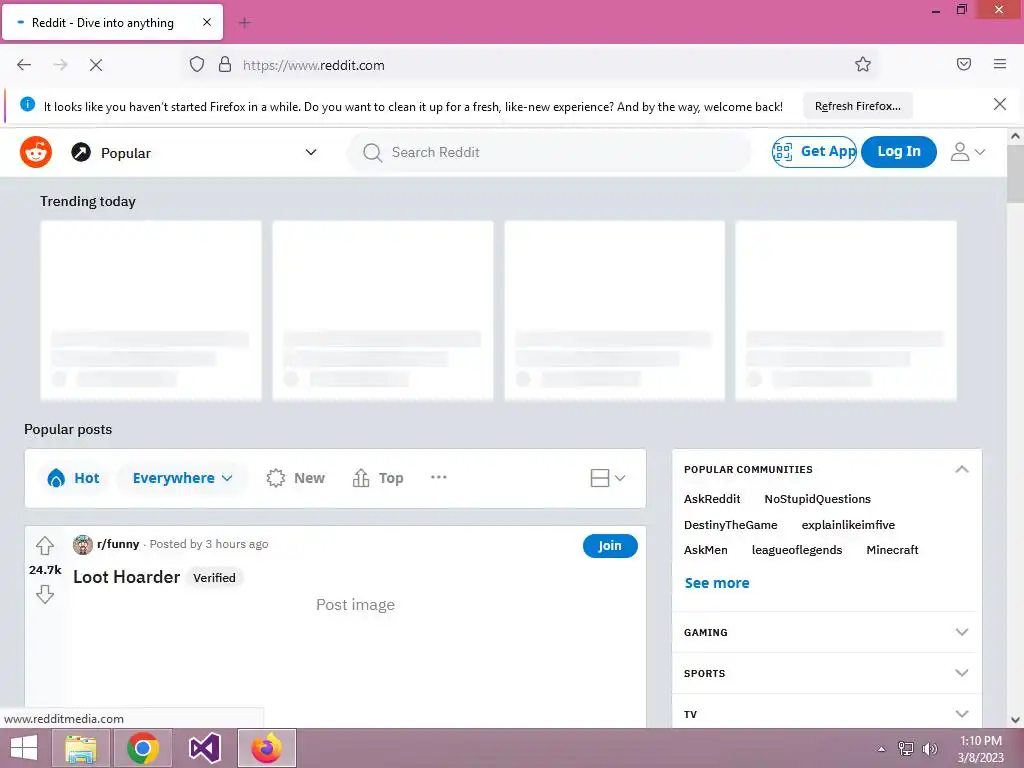Click the volume speaker tray icon
Image resolution: width=1024 pixels, height=768 pixels.
[x=929, y=749]
